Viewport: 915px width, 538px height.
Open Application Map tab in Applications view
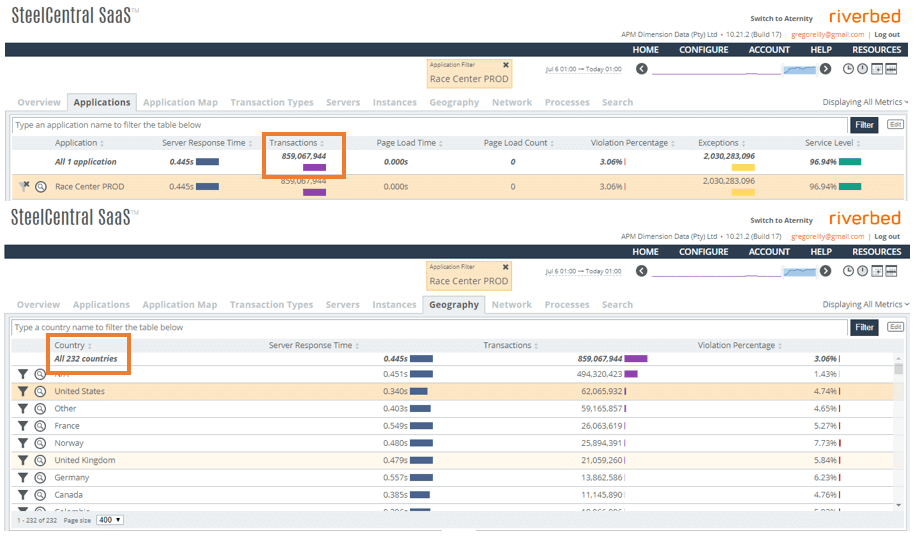pyautogui.click(x=180, y=102)
